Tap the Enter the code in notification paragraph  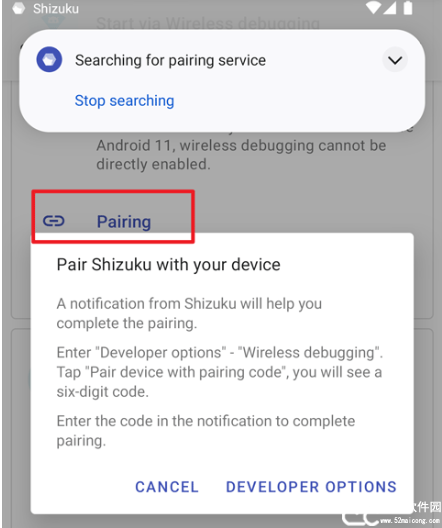click(206, 431)
